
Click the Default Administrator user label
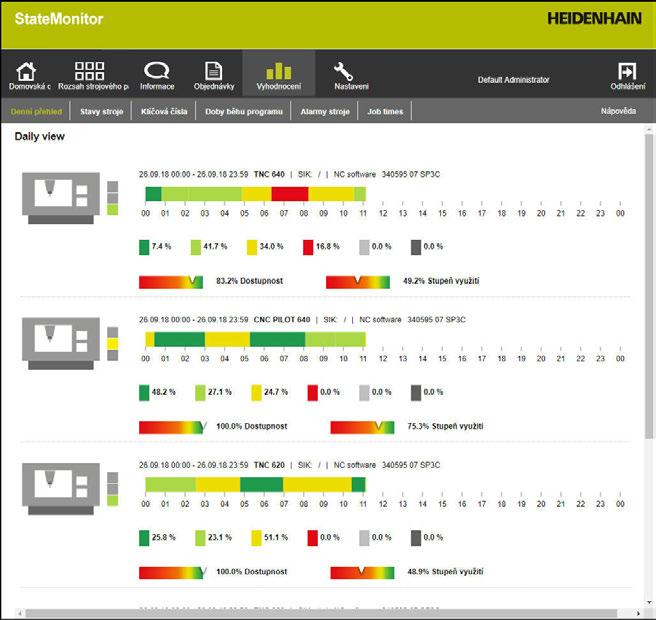click(x=513, y=79)
